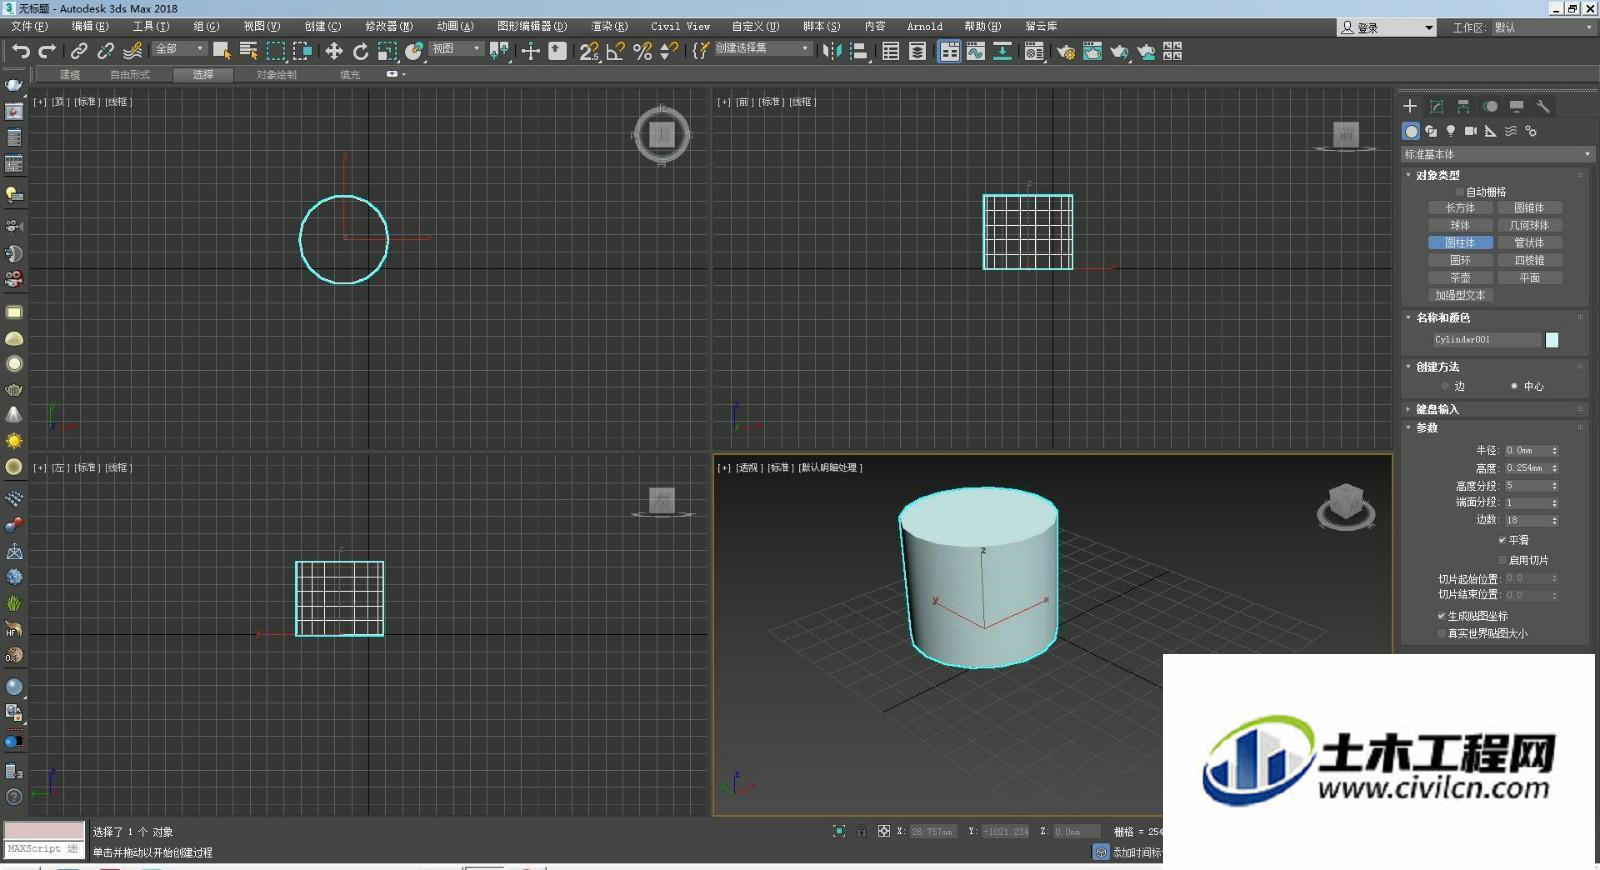Click the 加强型文本 object button
Image resolution: width=1600 pixels, height=870 pixels.
click(1460, 295)
